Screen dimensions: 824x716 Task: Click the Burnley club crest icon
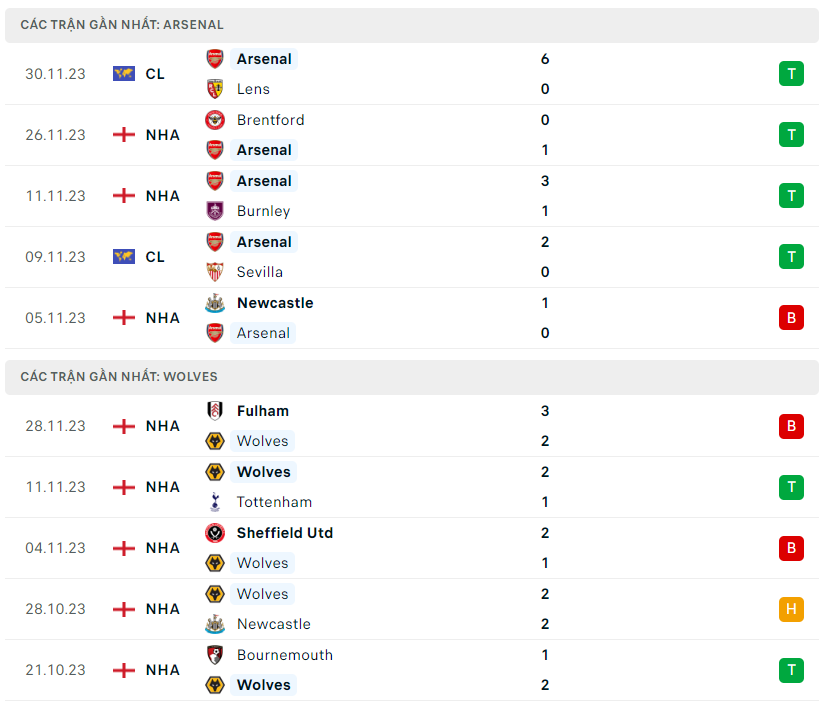(x=215, y=211)
